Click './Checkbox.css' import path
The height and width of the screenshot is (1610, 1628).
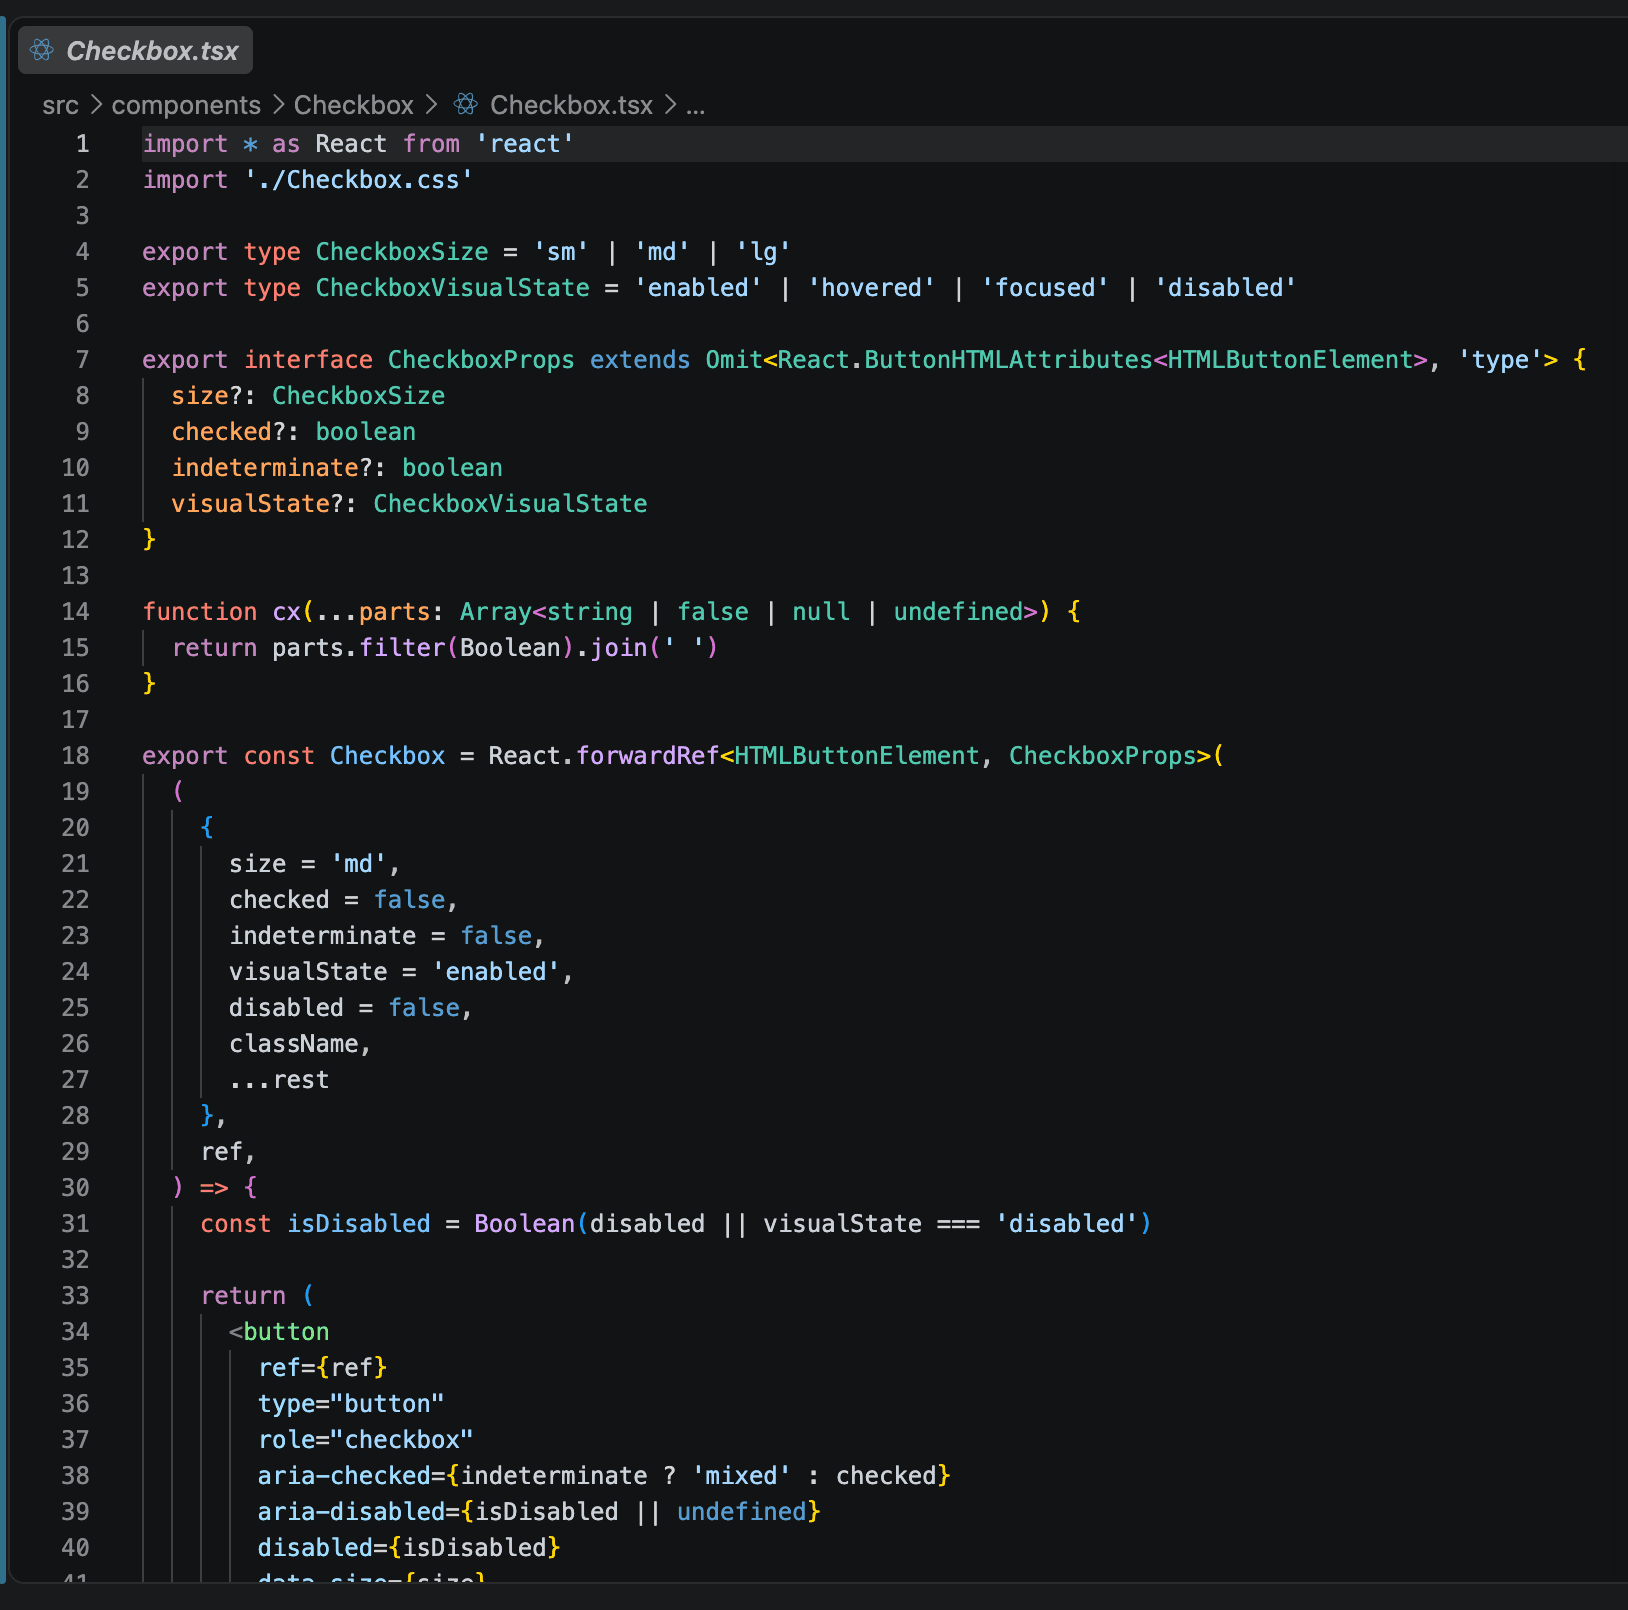pos(359,180)
